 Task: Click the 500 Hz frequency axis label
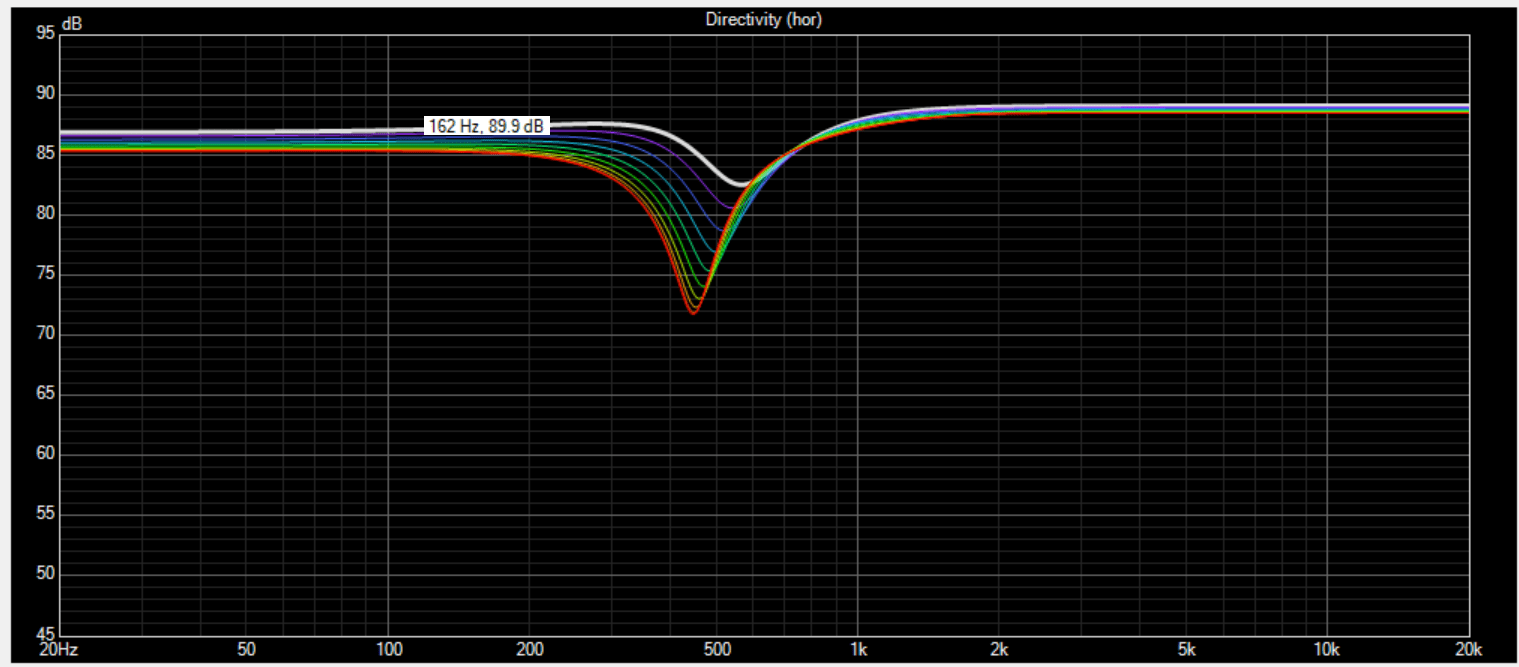[716, 648]
